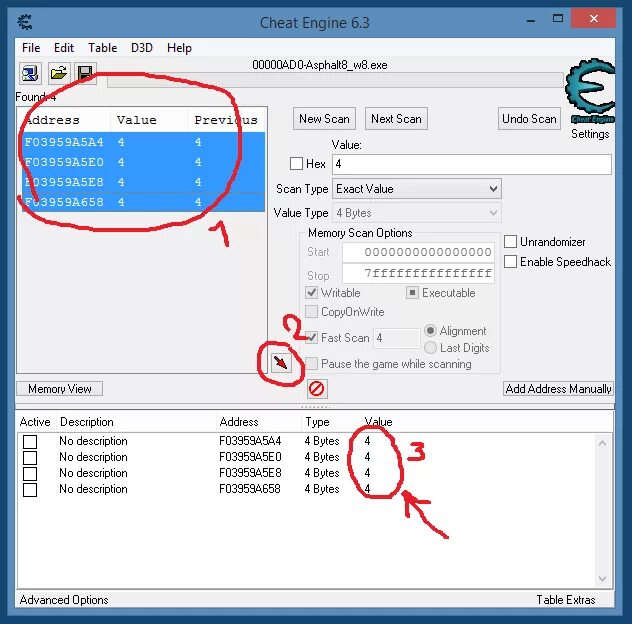The height and width of the screenshot is (624, 632).
Task: Click the Start address field
Action: 418,252
